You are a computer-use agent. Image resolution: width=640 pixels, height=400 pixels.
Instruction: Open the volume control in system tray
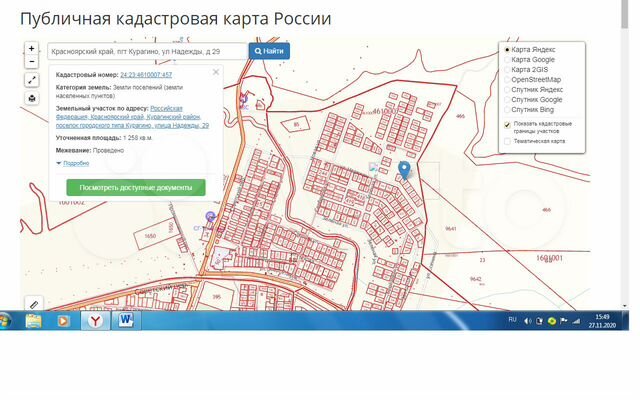[x=527, y=321]
